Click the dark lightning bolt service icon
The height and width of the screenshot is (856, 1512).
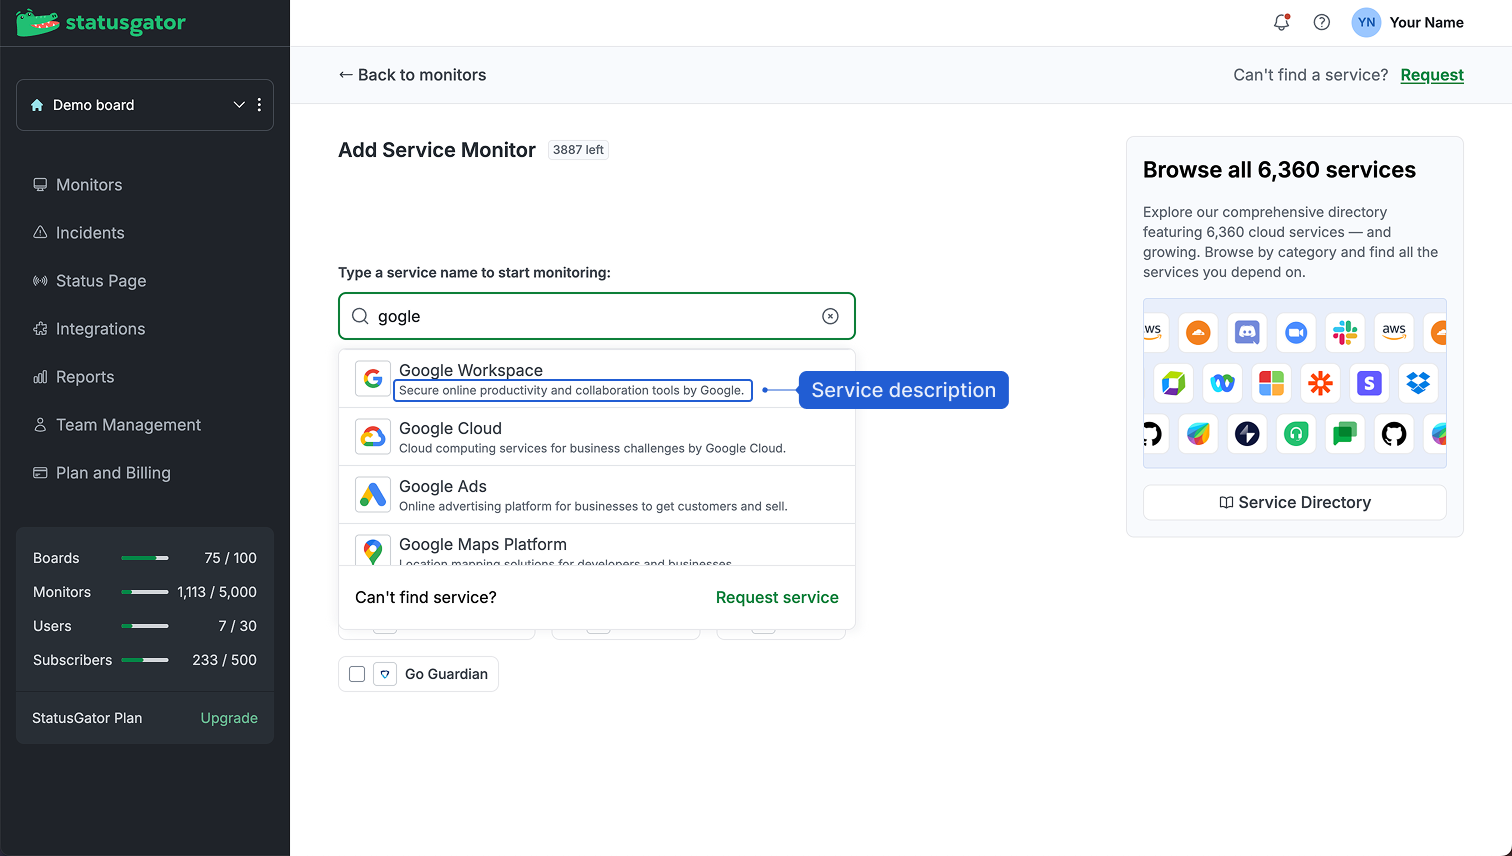click(x=1247, y=433)
